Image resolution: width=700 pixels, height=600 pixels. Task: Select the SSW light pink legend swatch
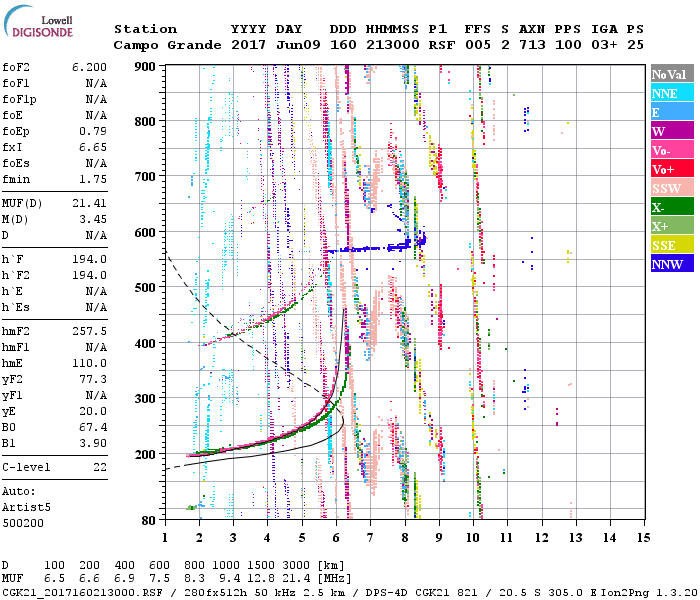coord(672,188)
